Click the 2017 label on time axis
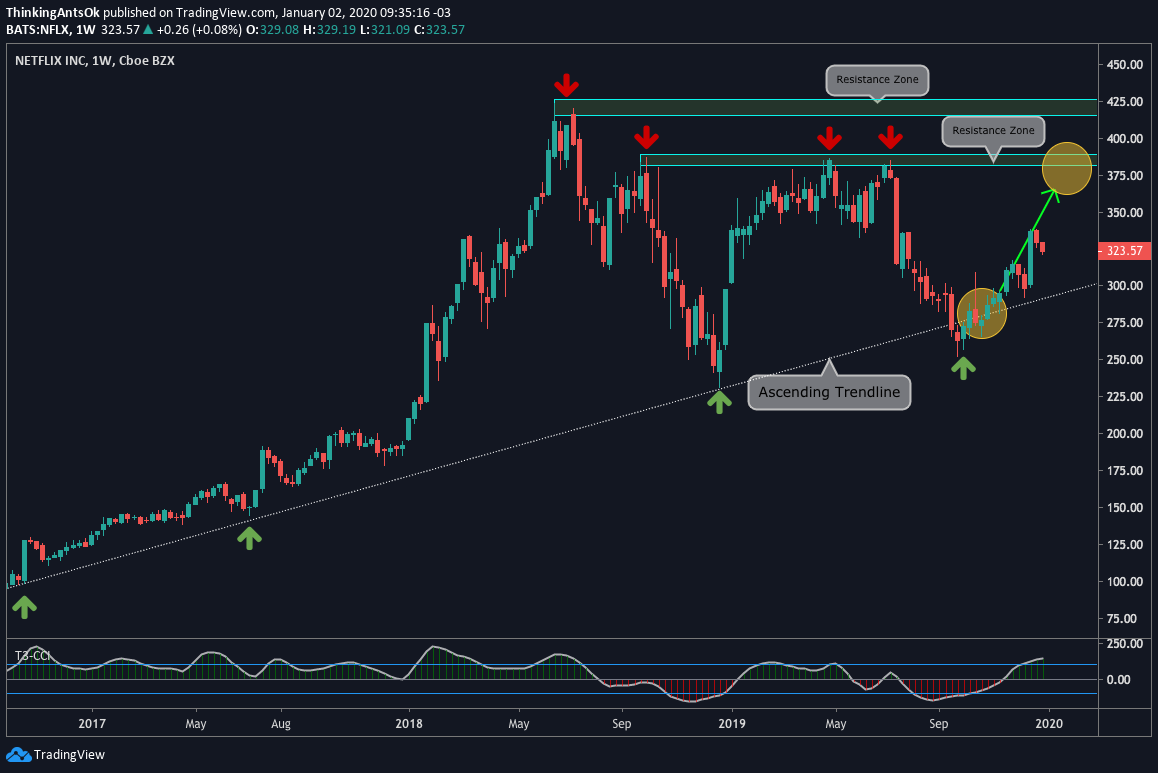 92,724
